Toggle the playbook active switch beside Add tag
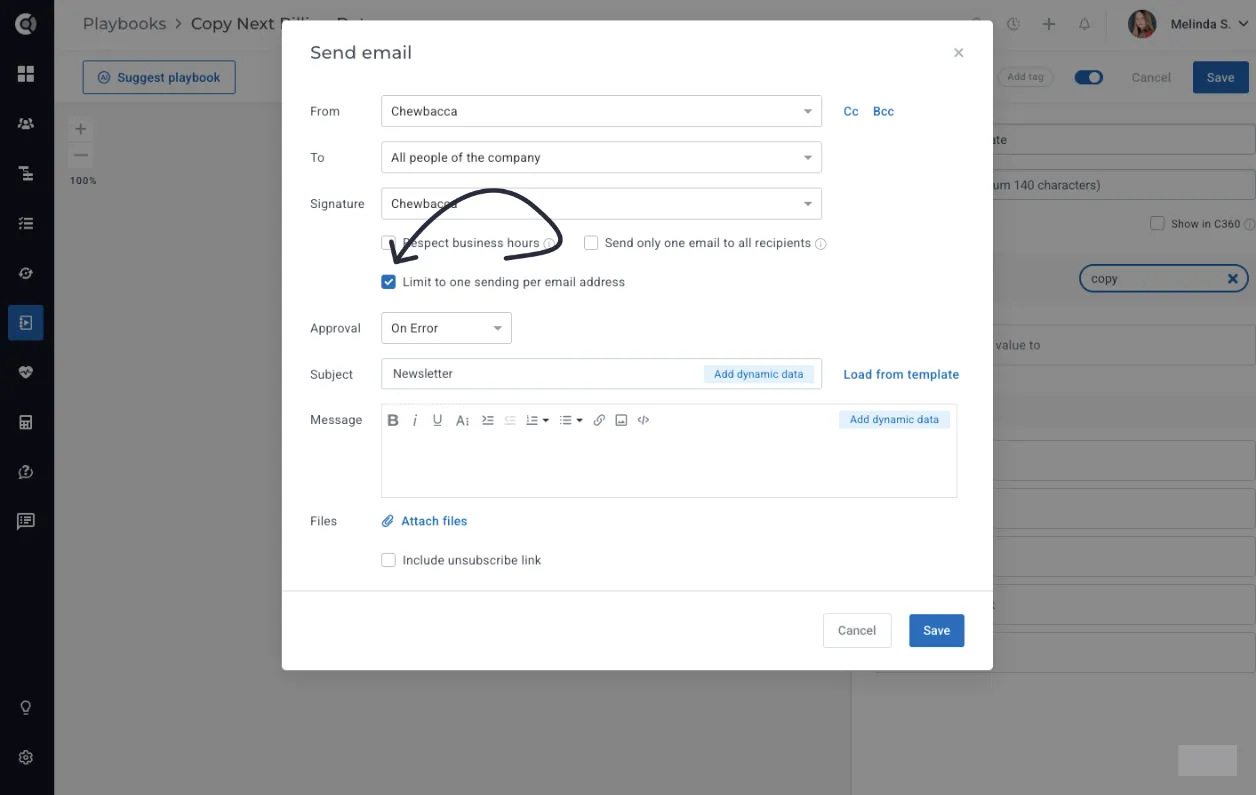The height and width of the screenshot is (795, 1256). (1089, 77)
